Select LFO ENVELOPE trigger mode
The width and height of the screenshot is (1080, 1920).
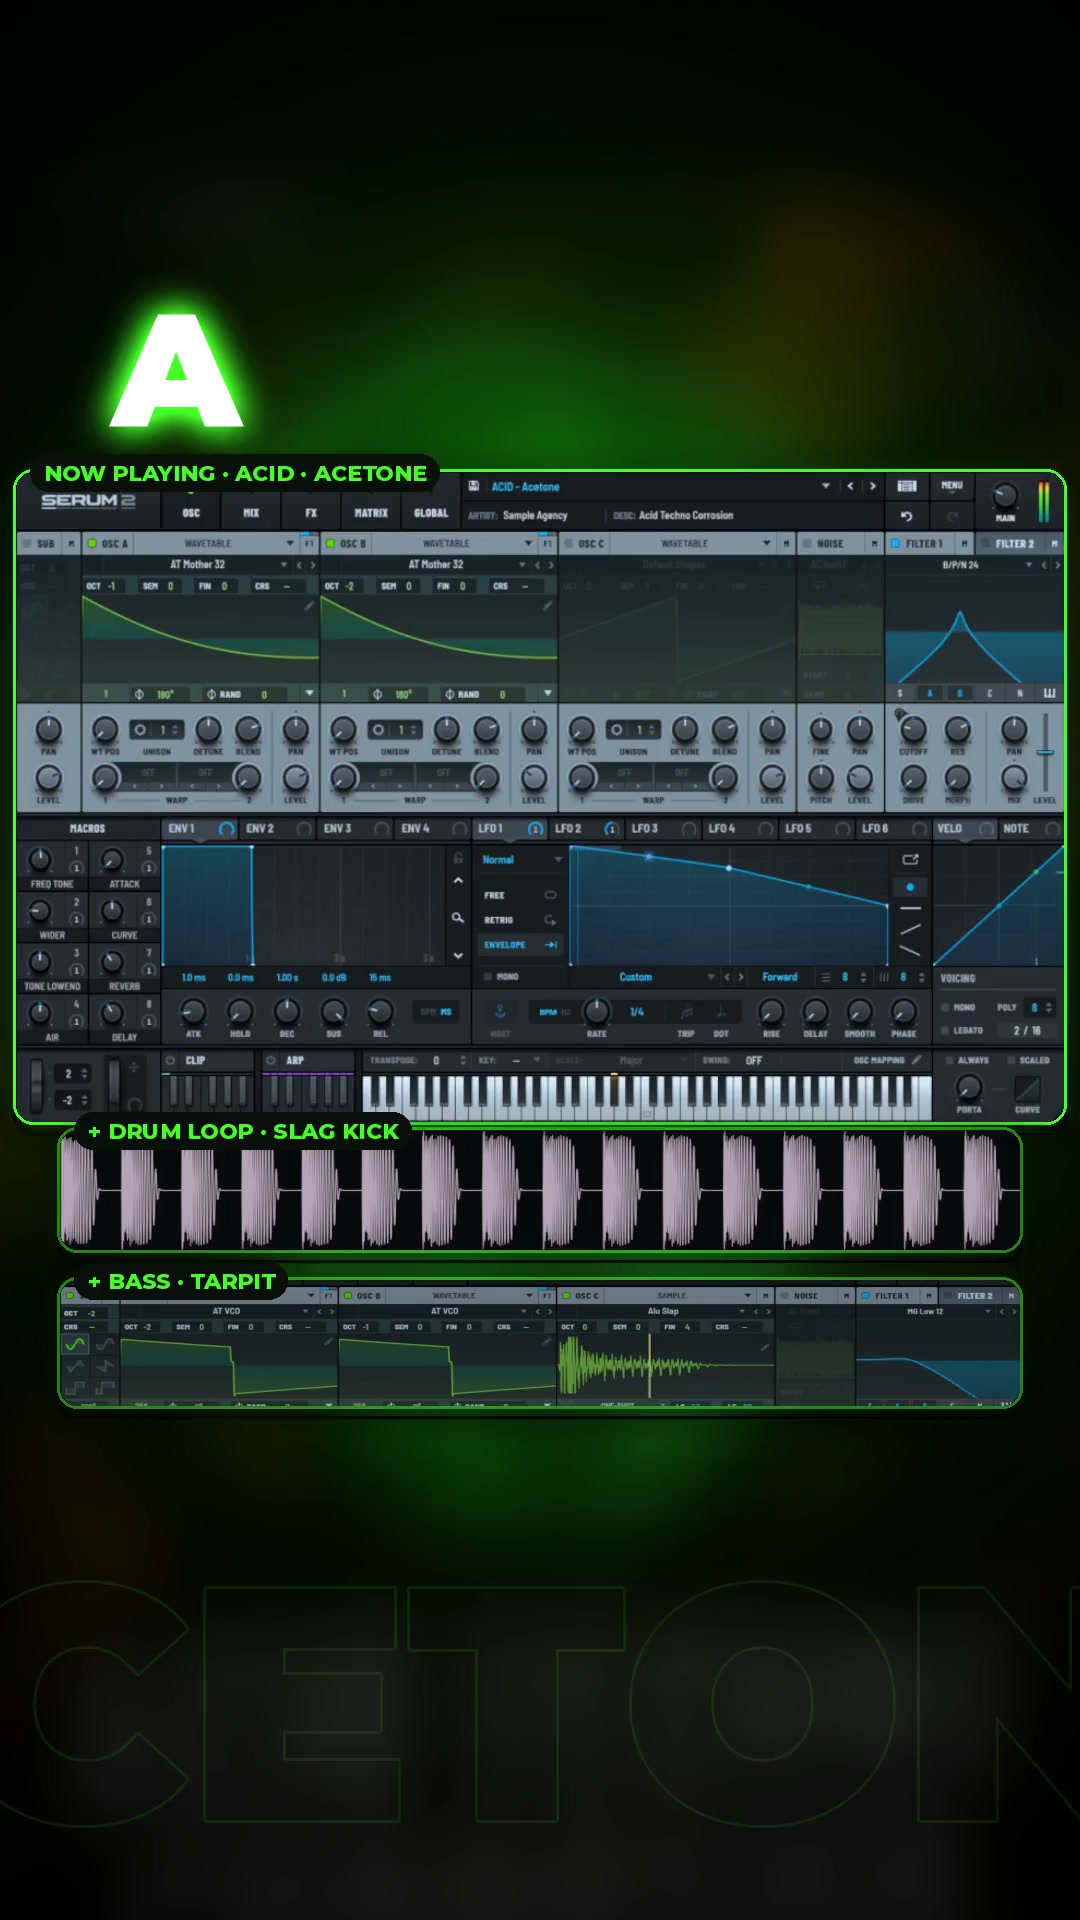pos(520,945)
